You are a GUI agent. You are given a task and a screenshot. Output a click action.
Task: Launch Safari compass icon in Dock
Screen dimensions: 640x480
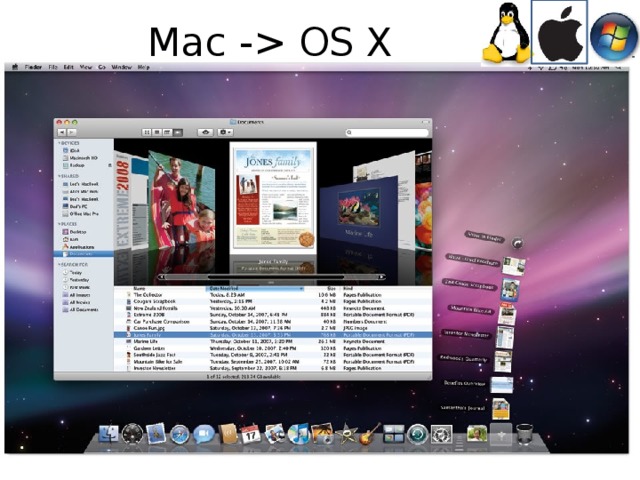tap(180, 435)
